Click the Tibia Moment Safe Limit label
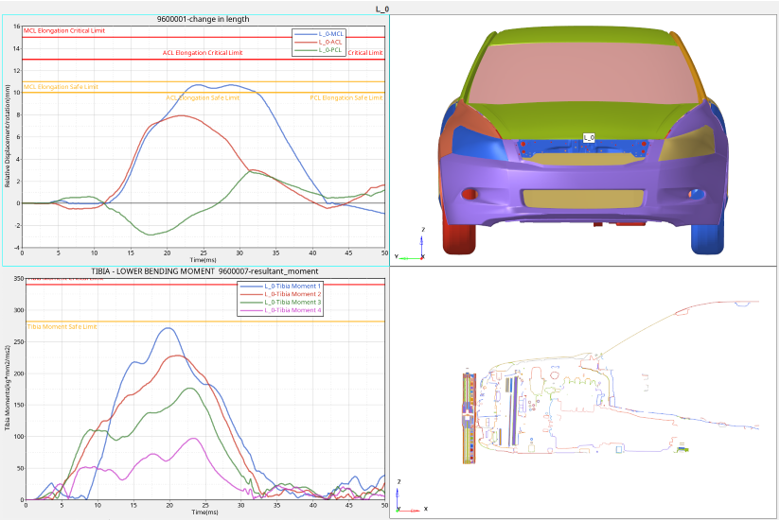This screenshot has height=520, width=779. pyautogui.click(x=62, y=326)
